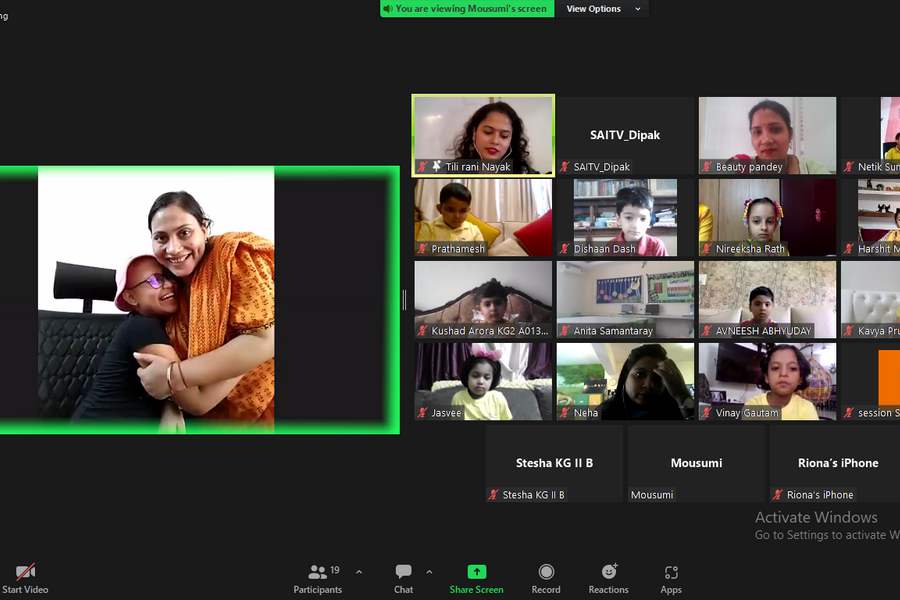
Task: Click muted mic icon beside SAITV_Dipak name
Action: pos(565,167)
